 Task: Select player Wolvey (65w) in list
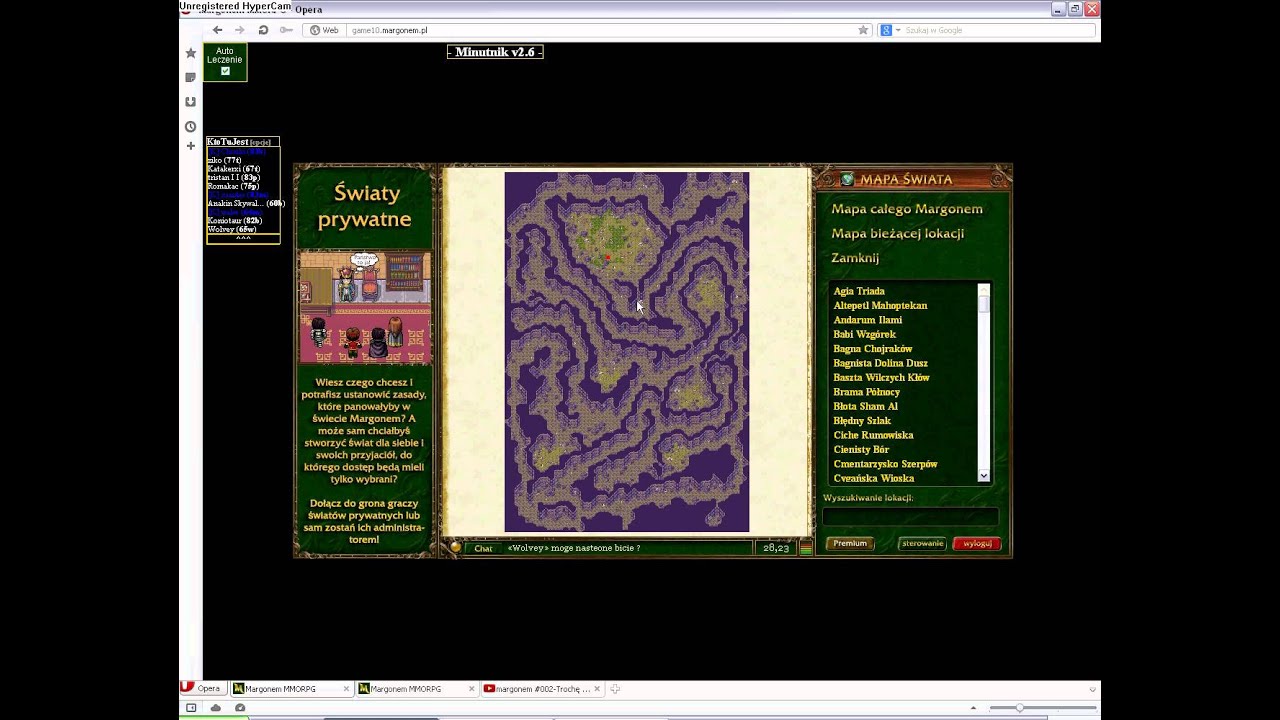click(232, 229)
